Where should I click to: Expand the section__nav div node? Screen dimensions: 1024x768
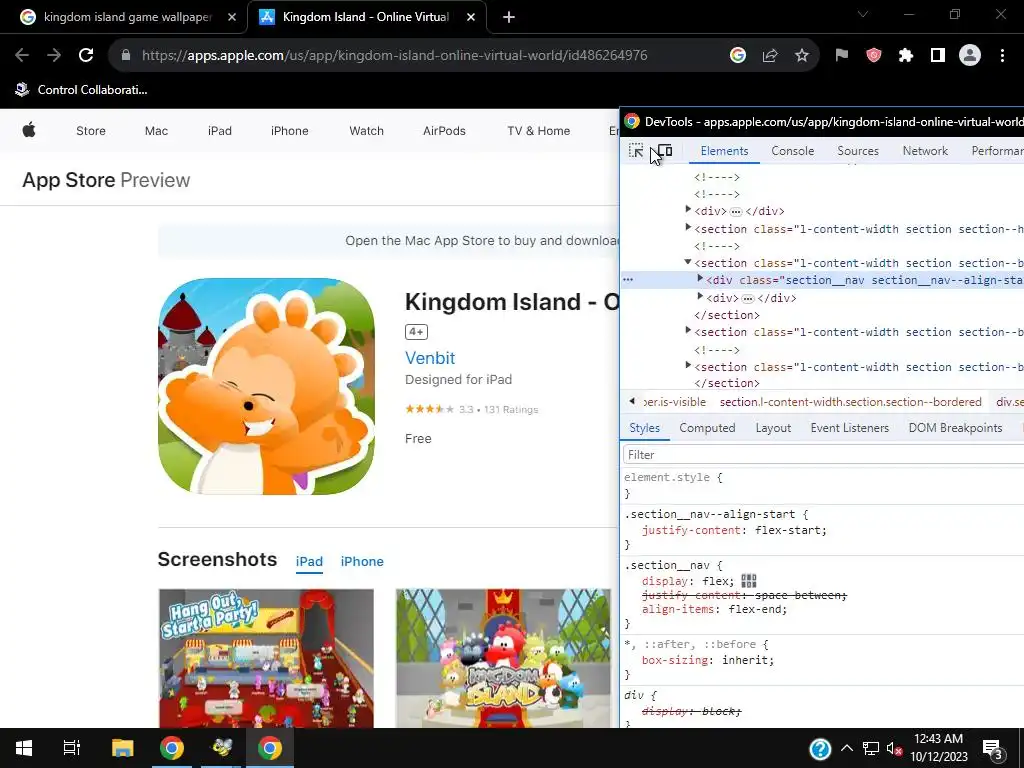[x=700, y=279]
